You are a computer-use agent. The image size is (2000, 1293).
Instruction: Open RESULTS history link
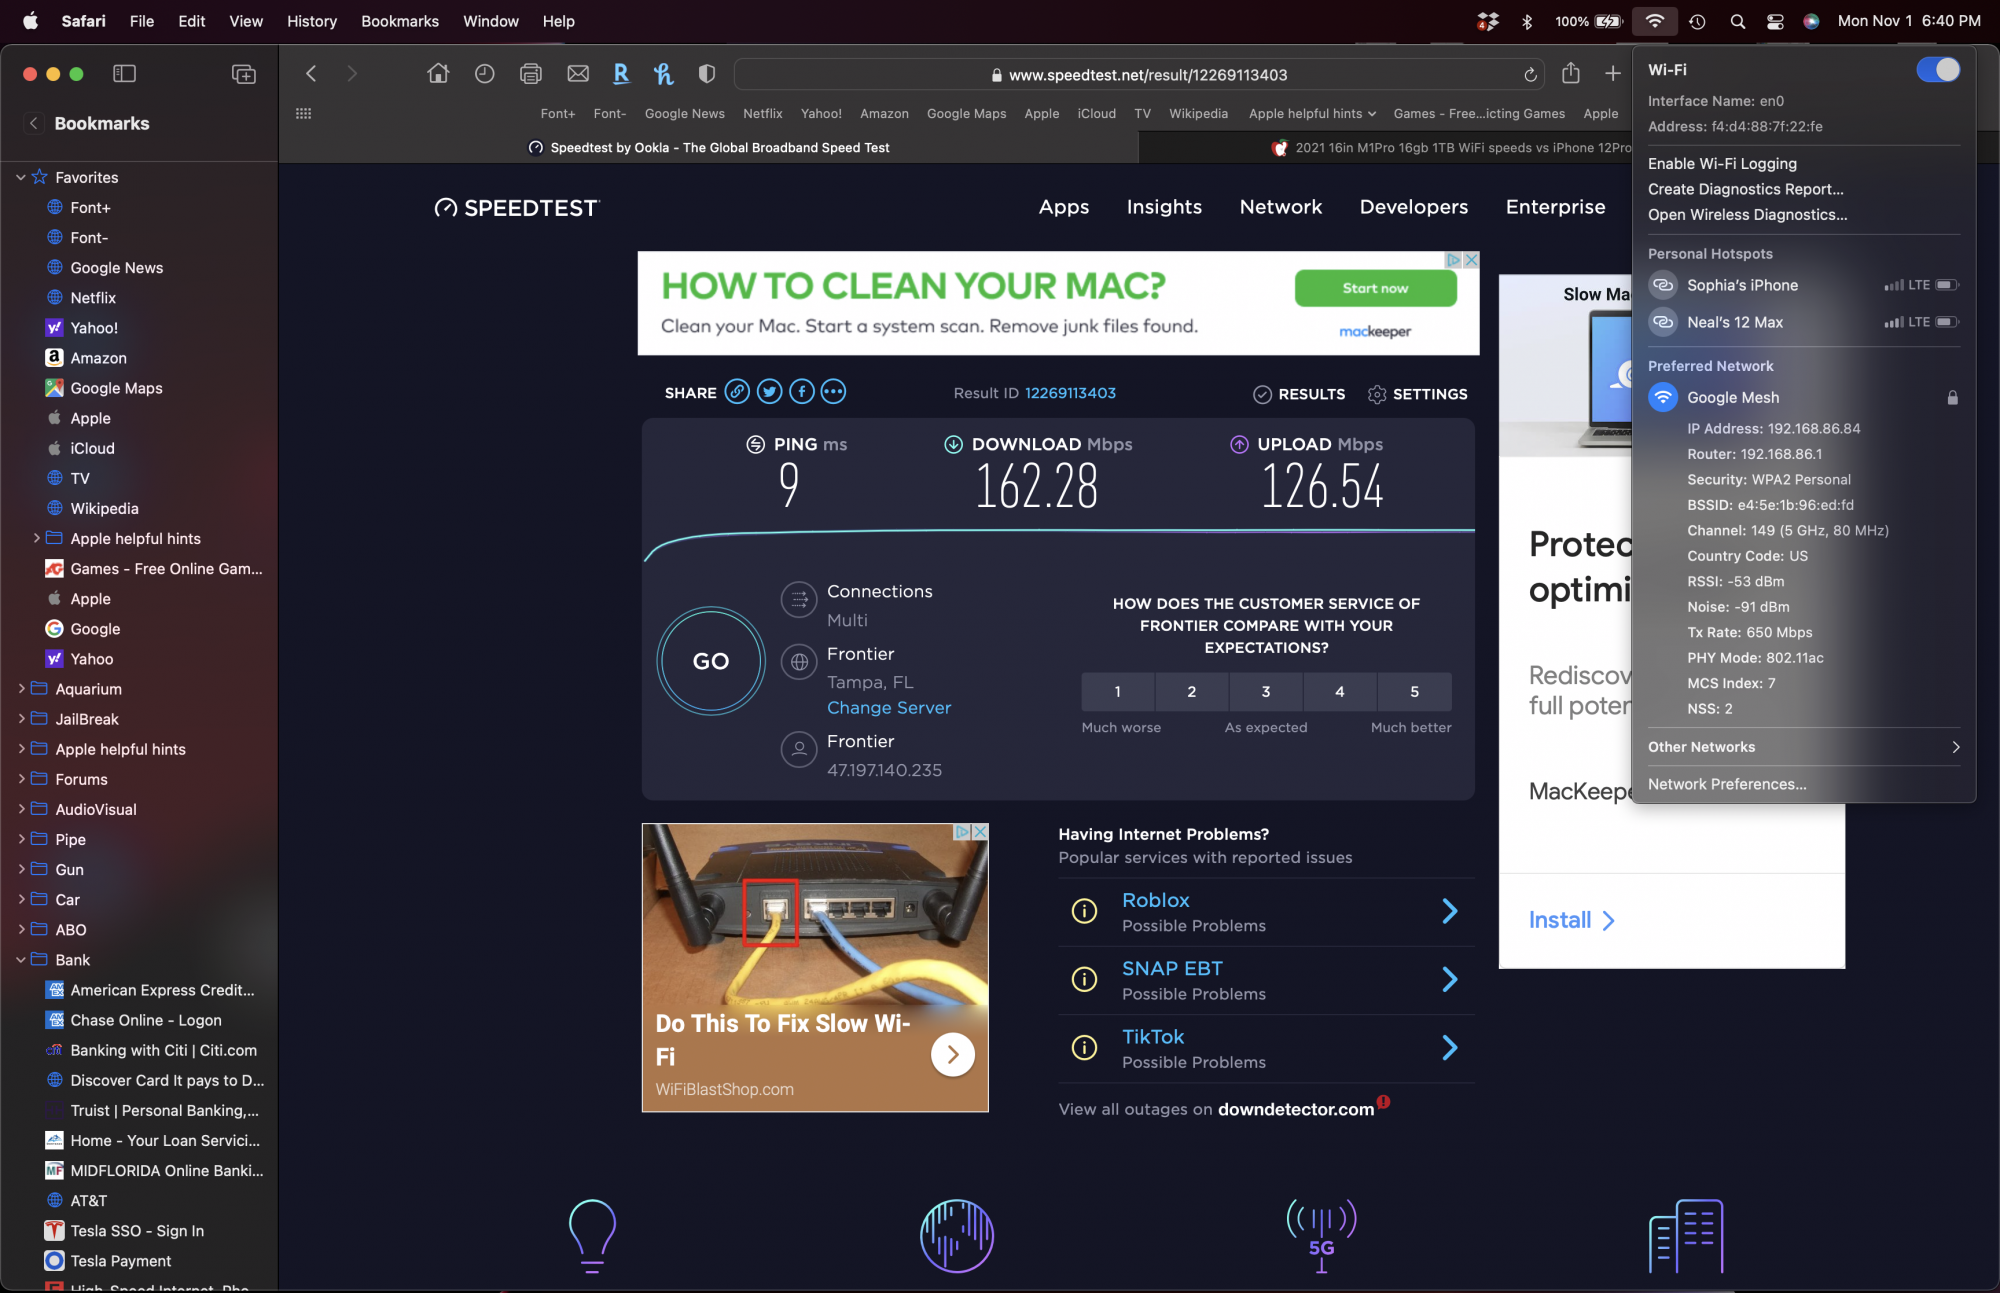pyautogui.click(x=1299, y=394)
